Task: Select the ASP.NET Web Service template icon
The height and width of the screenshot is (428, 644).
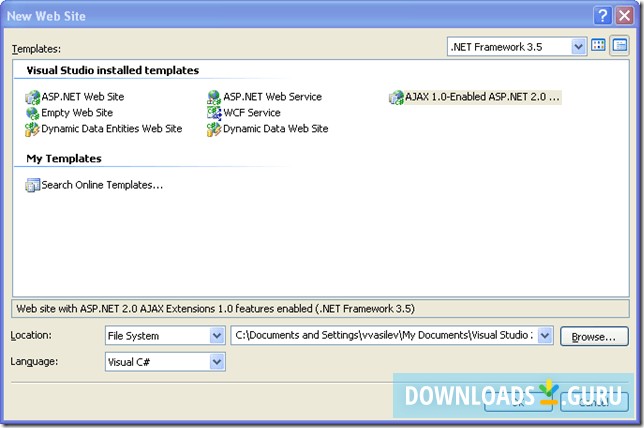Action: pyautogui.click(x=214, y=97)
